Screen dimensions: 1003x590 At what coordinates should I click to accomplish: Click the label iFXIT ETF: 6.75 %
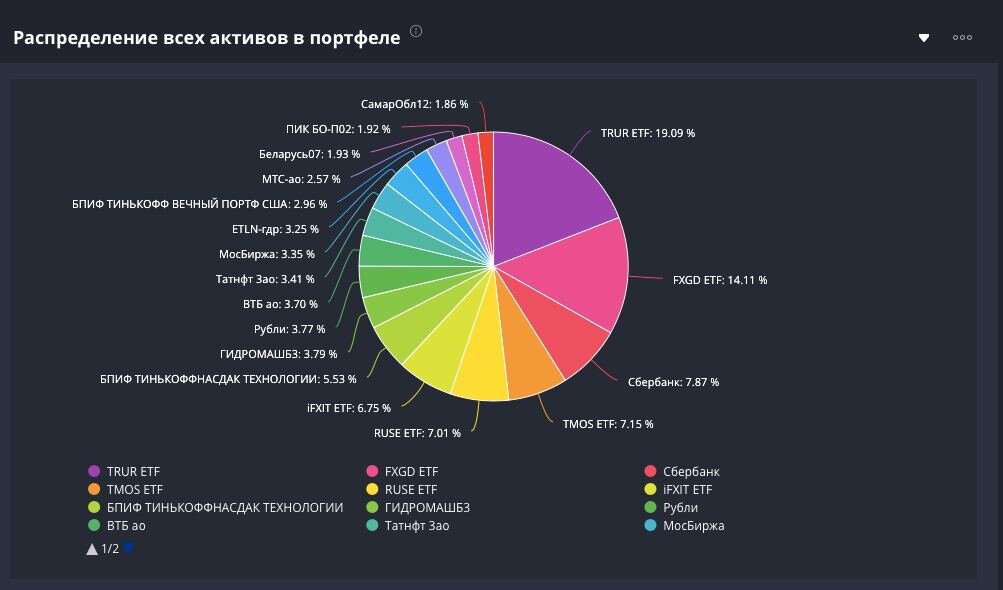pos(349,408)
